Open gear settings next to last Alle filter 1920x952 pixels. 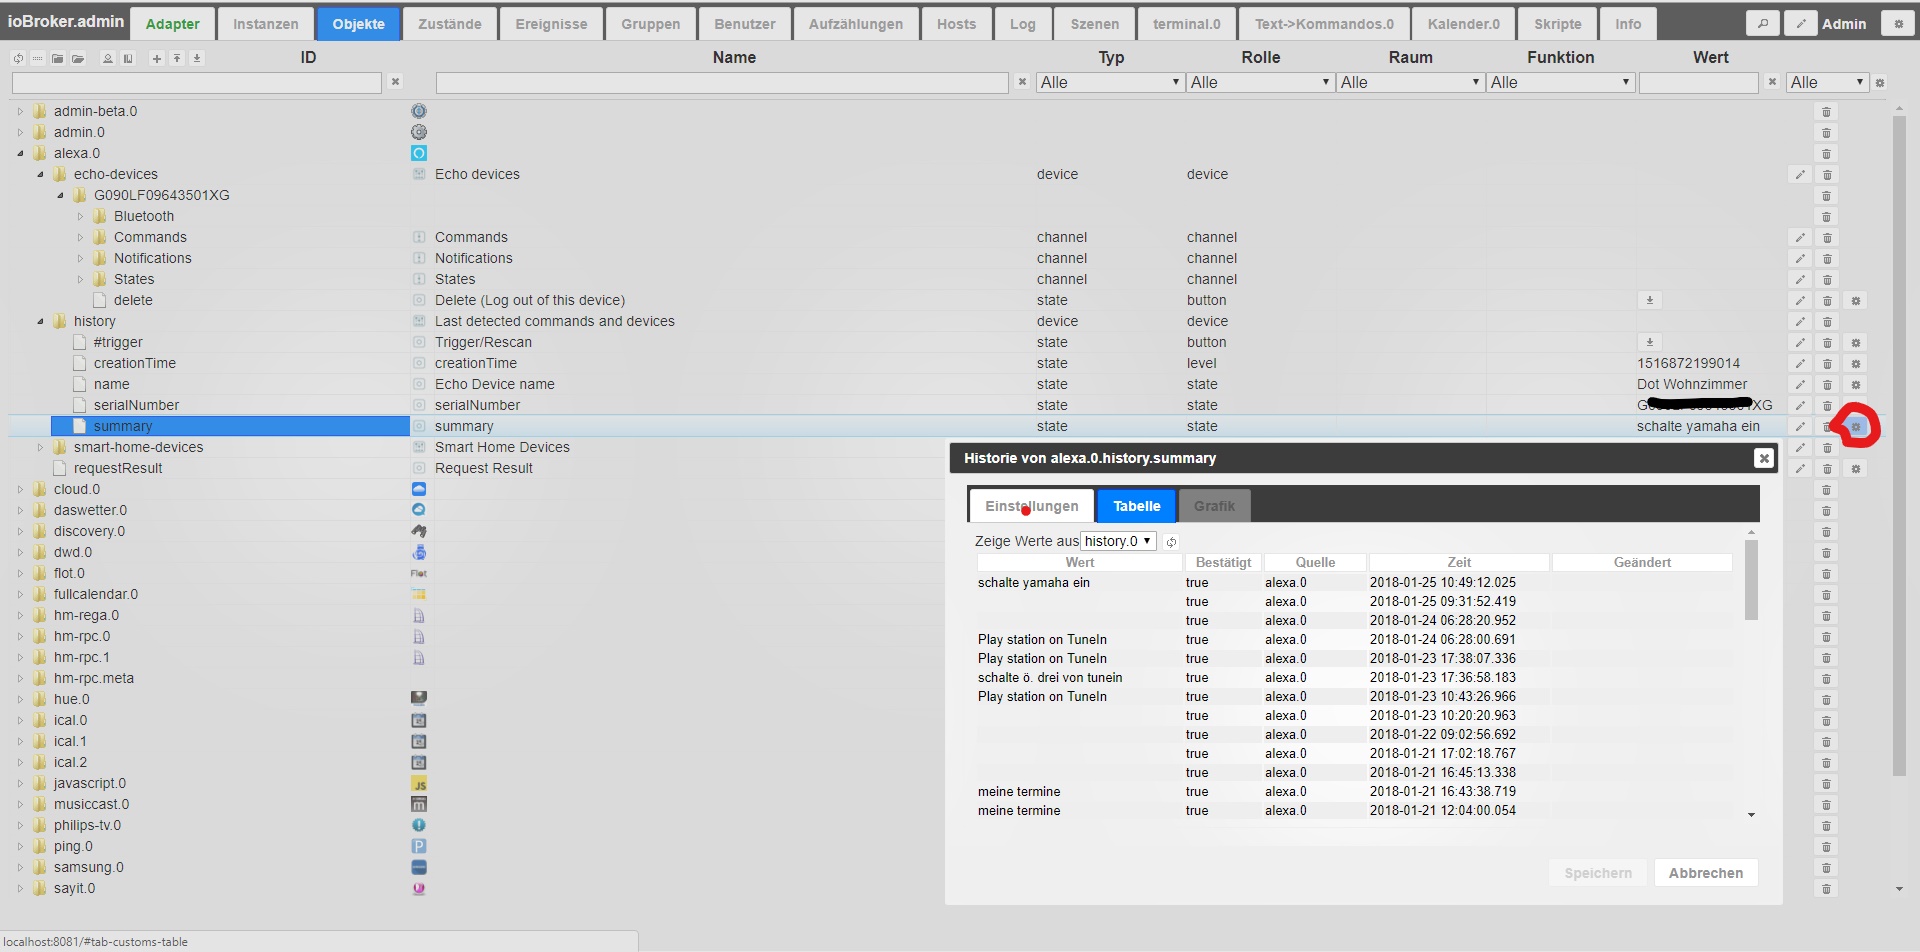click(x=1880, y=83)
